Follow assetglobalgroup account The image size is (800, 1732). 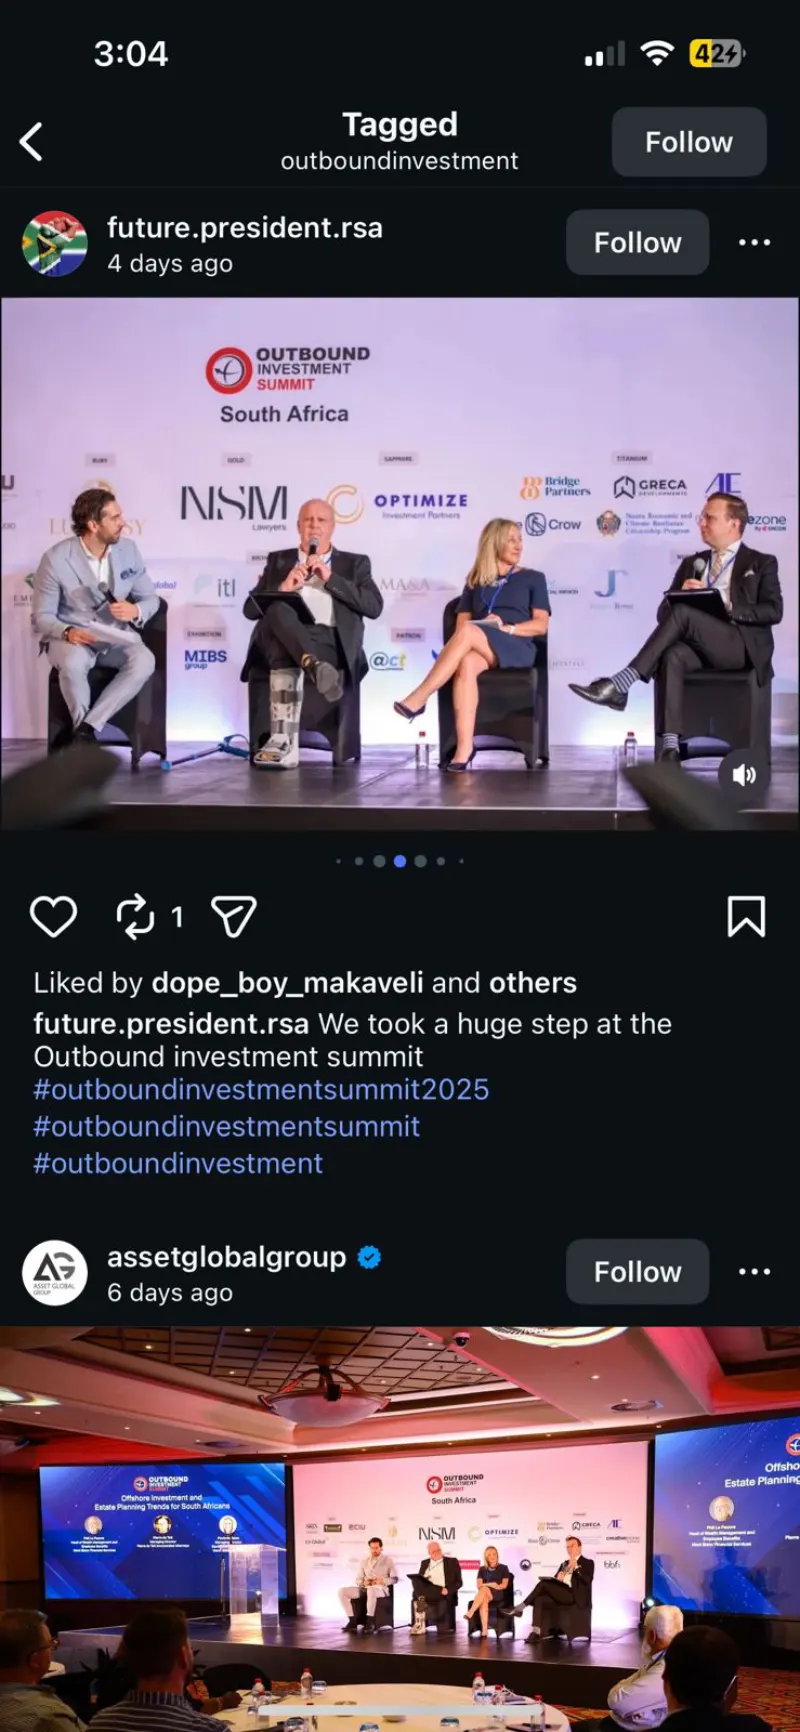pyautogui.click(x=638, y=1272)
